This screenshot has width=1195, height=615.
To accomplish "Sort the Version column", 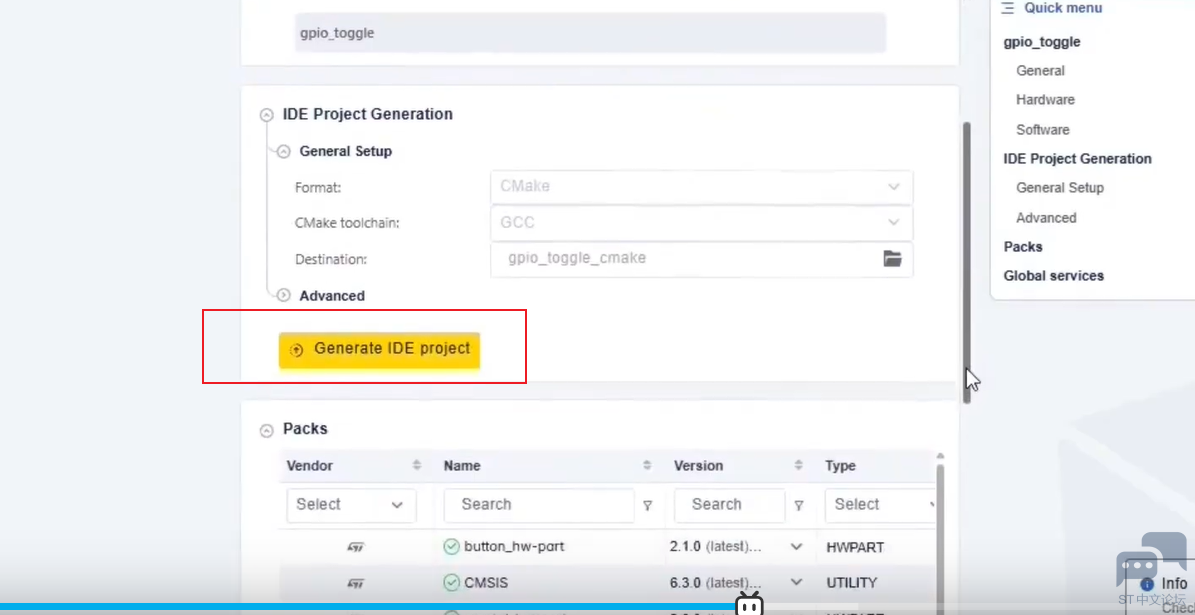I will click(x=799, y=465).
